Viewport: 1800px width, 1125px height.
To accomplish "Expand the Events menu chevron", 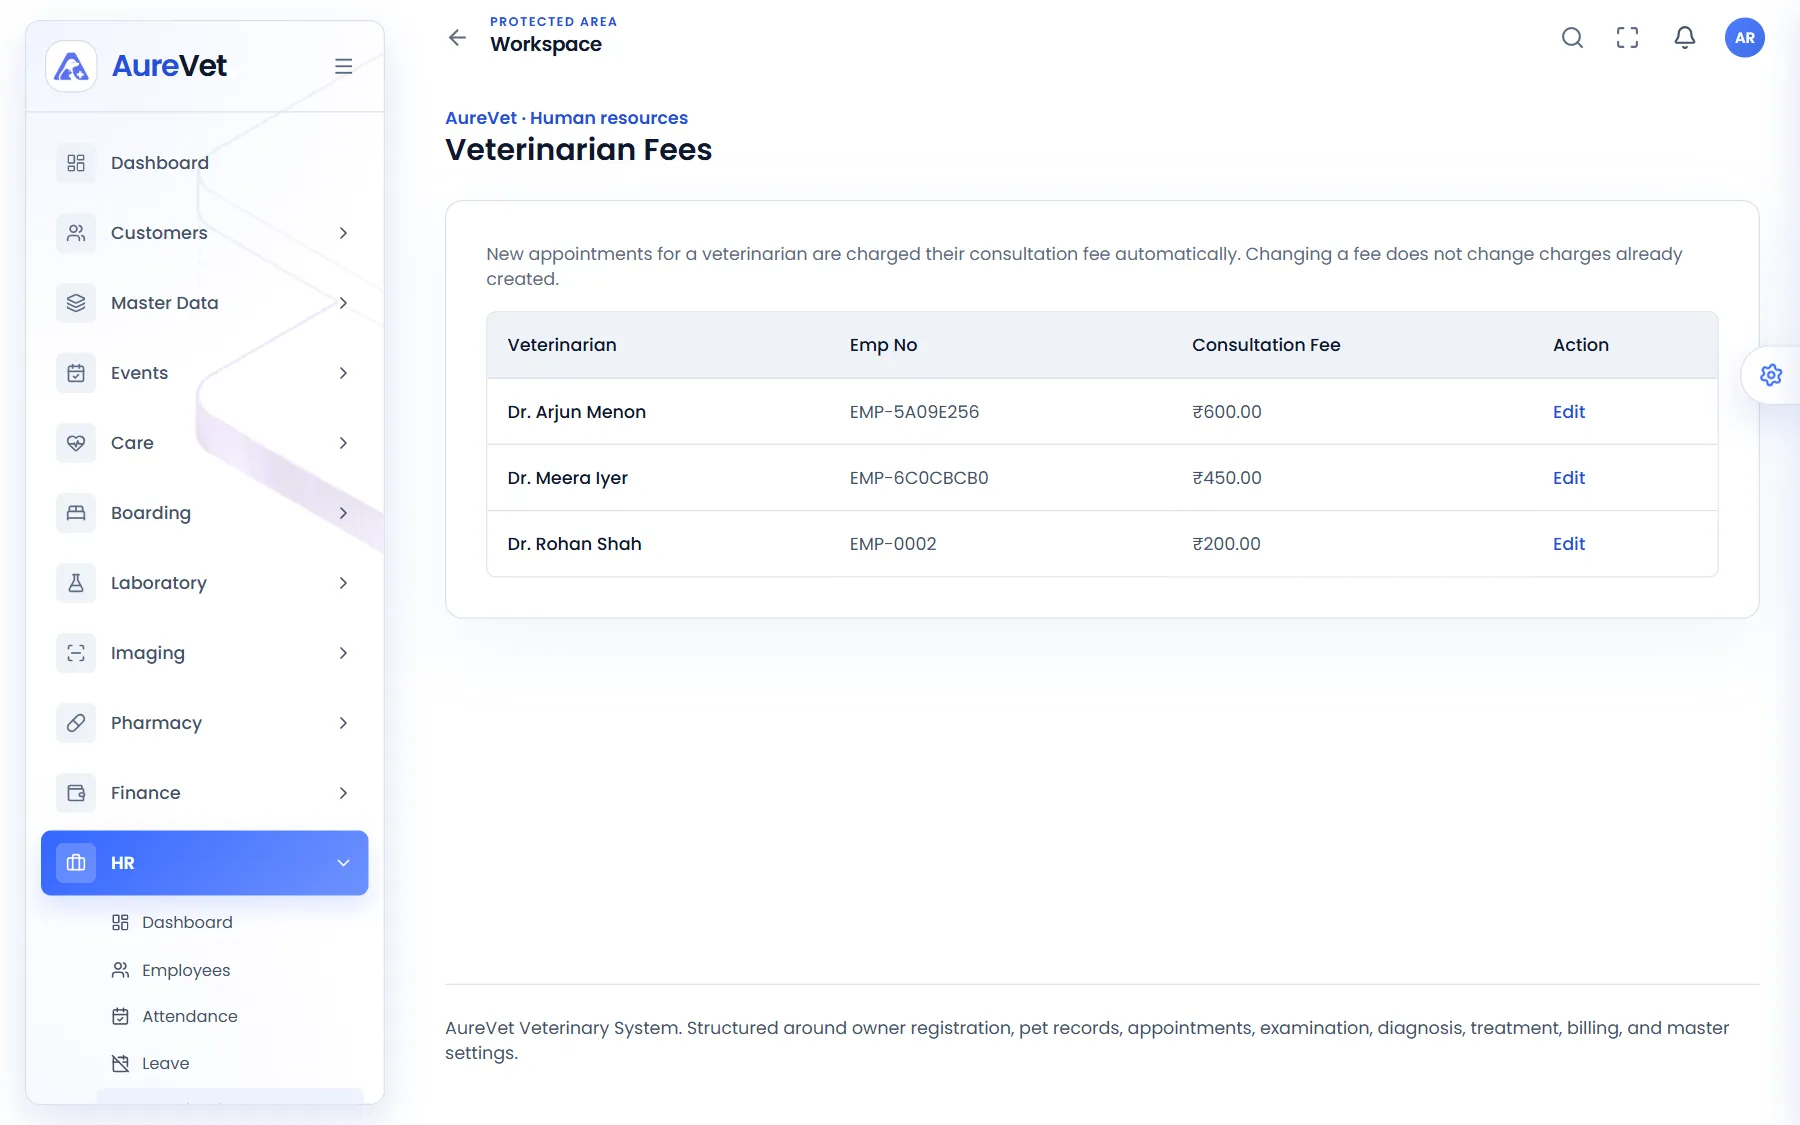I will pyautogui.click(x=343, y=373).
